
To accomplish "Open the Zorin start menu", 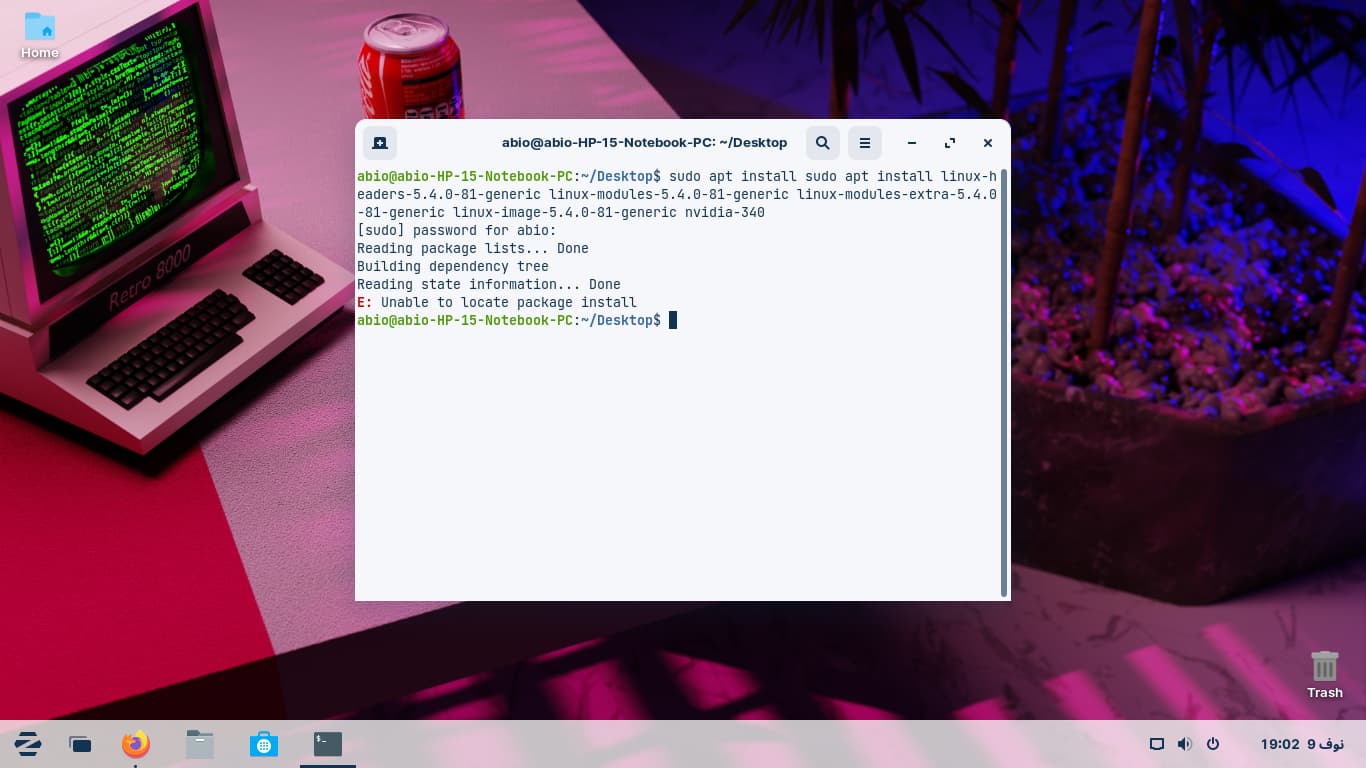I will coord(28,744).
